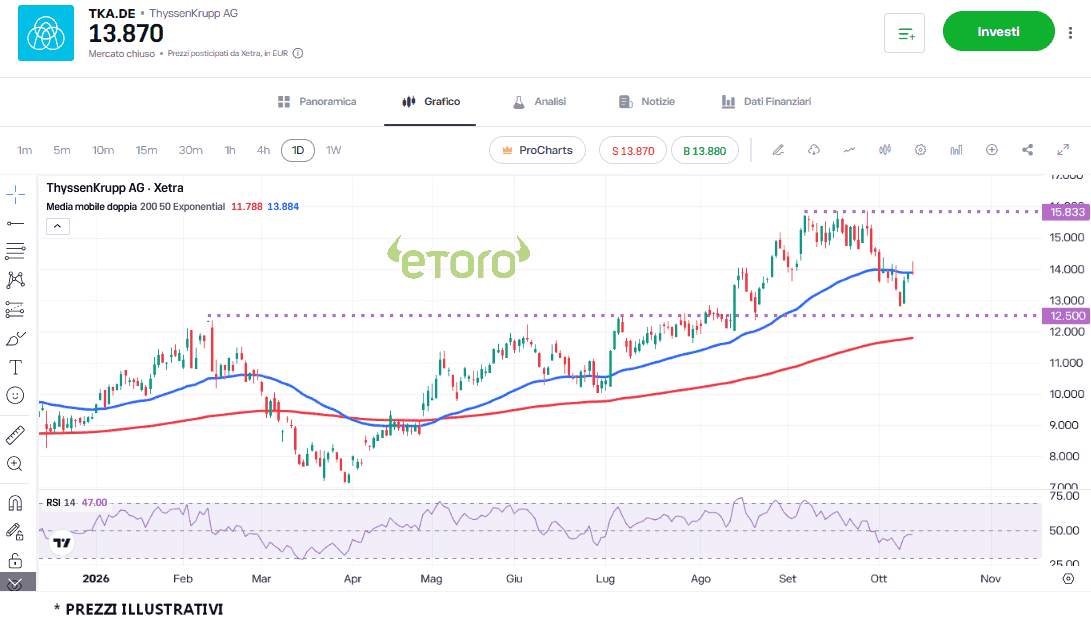
Task: Select the 30m timeframe
Action: pyautogui.click(x=191, y=150)
